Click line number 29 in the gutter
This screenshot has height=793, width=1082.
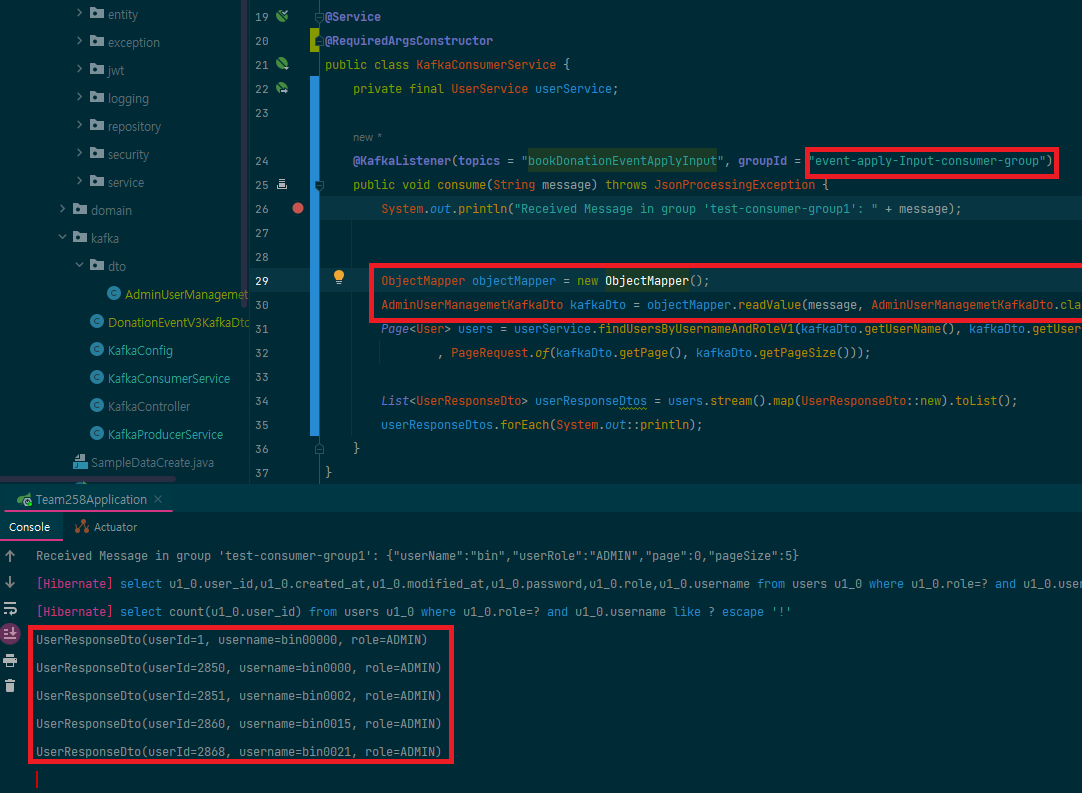tap(262, 281)
